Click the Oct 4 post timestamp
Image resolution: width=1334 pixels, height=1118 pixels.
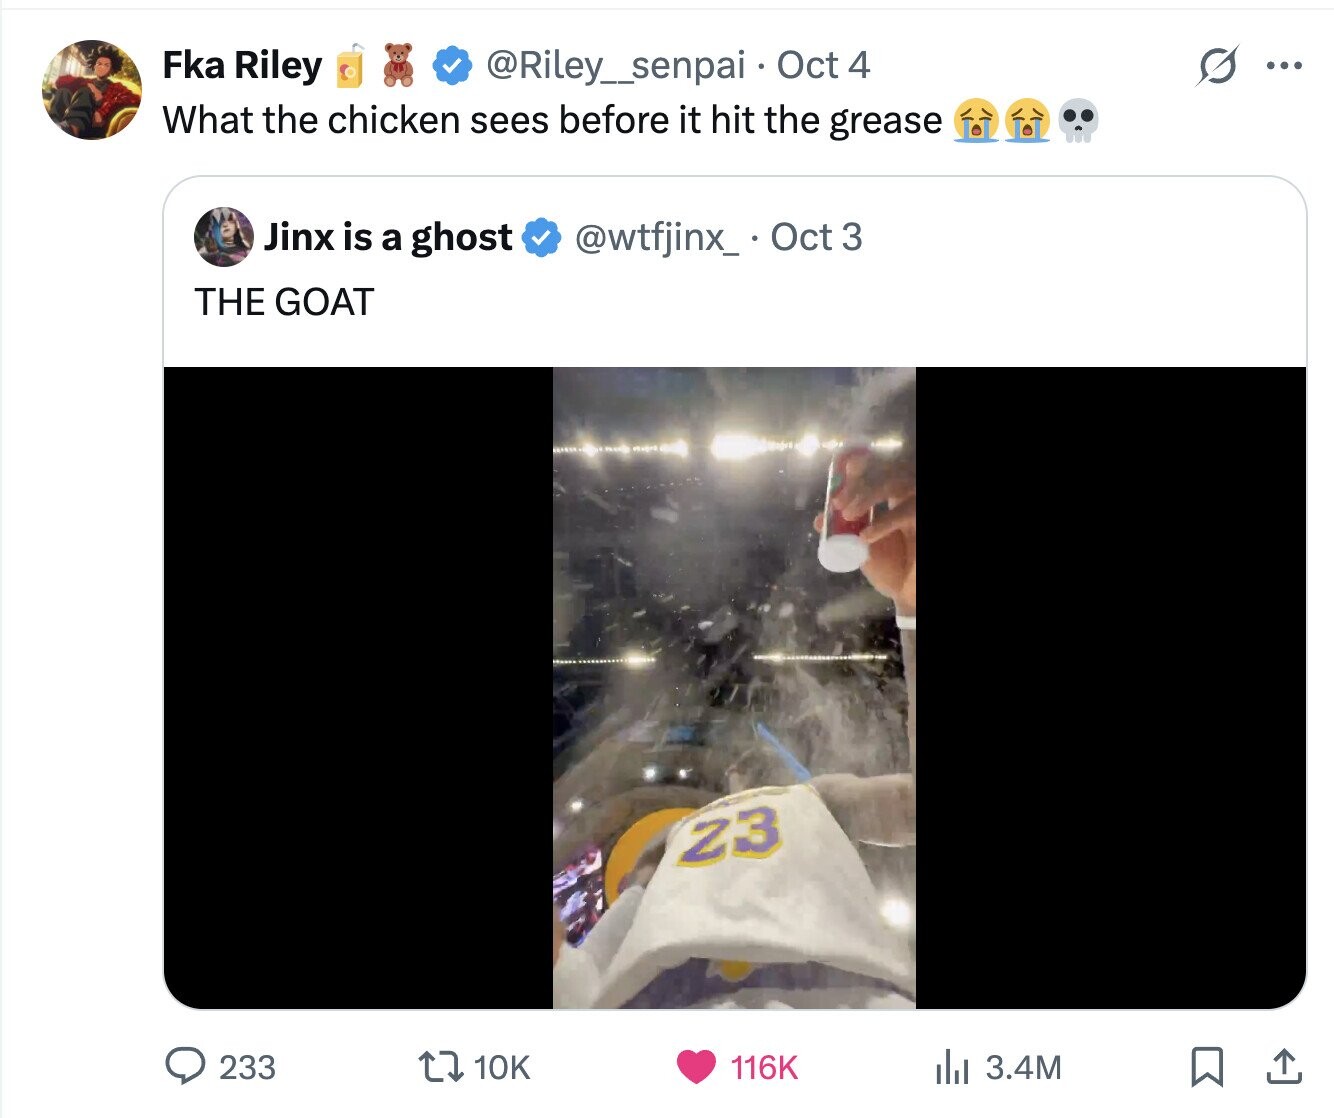[823, 66]
